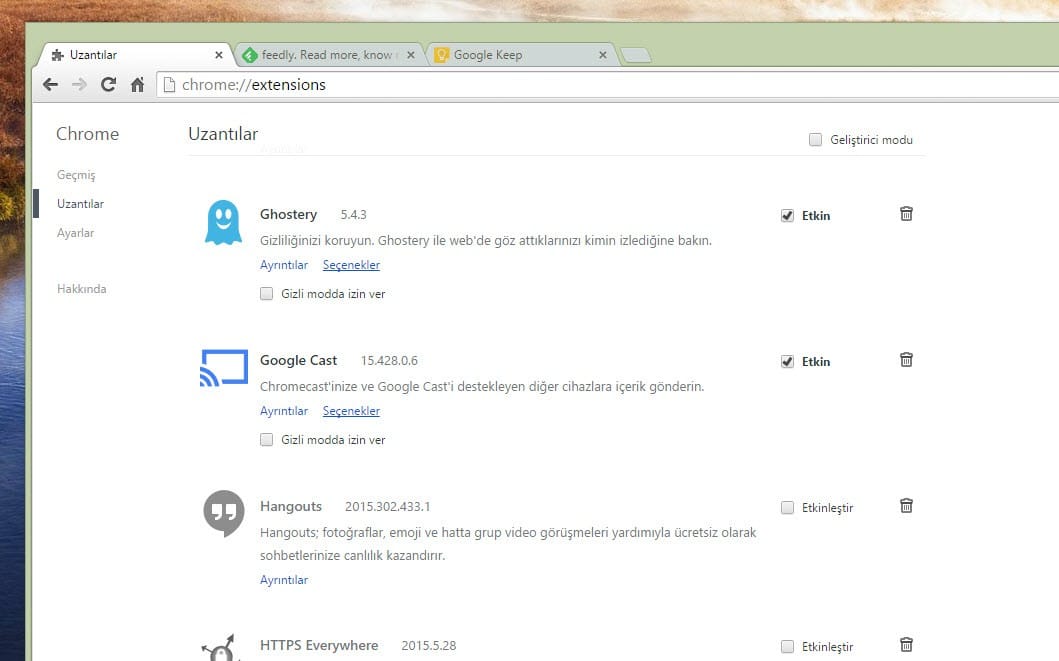The image size is (1059, 661).
Task: Go to the home page icon
Action: pos(137,85)
